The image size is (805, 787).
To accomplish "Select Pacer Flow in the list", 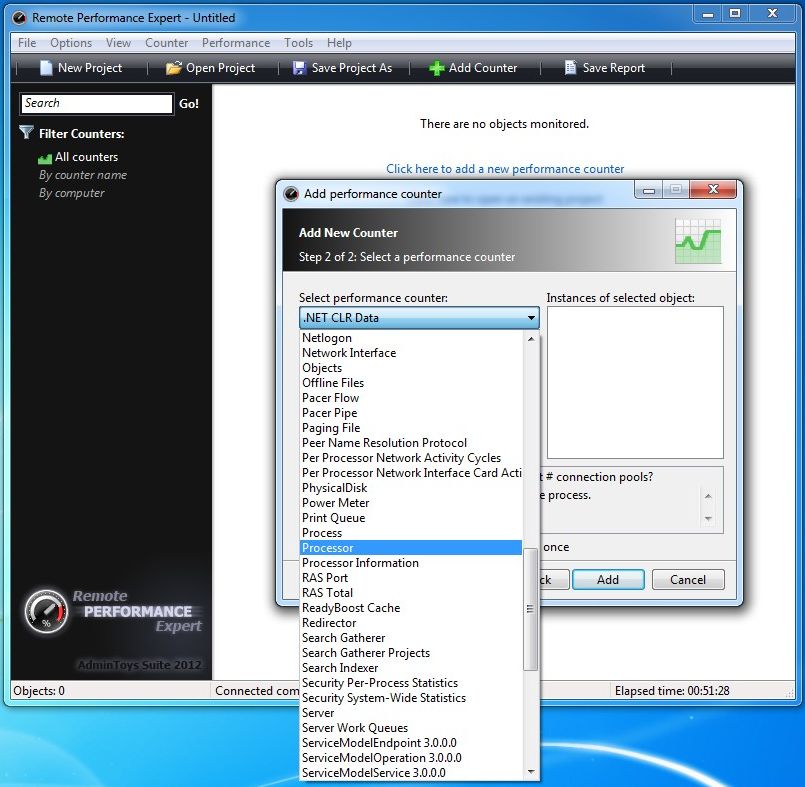I will (x=411, y=398).
